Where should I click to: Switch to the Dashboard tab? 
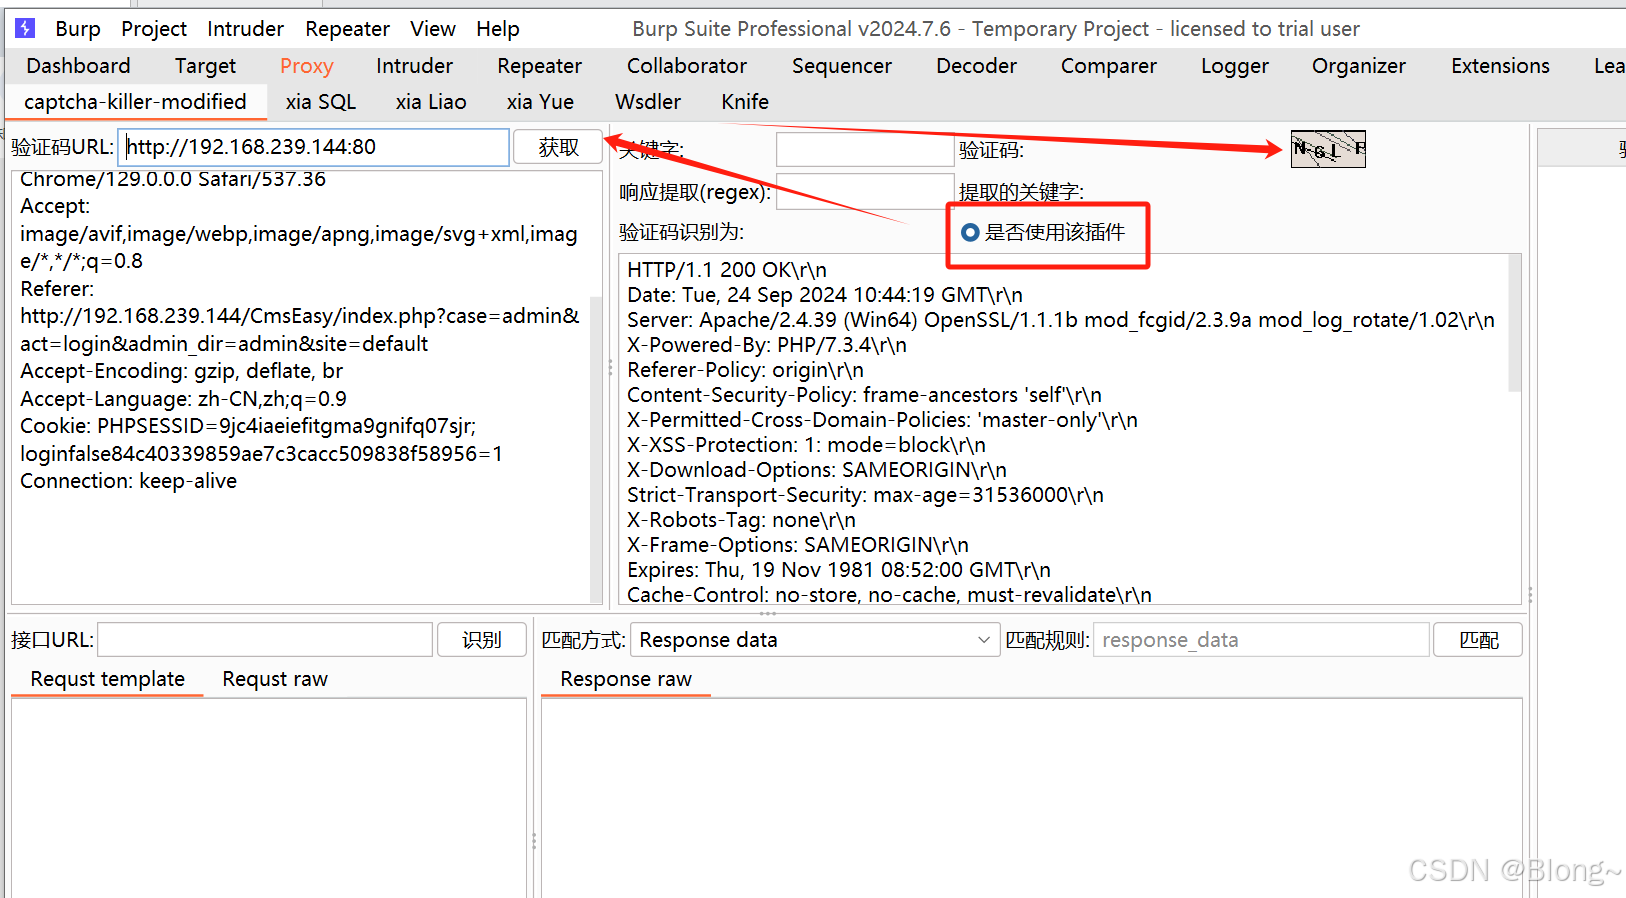78,66
